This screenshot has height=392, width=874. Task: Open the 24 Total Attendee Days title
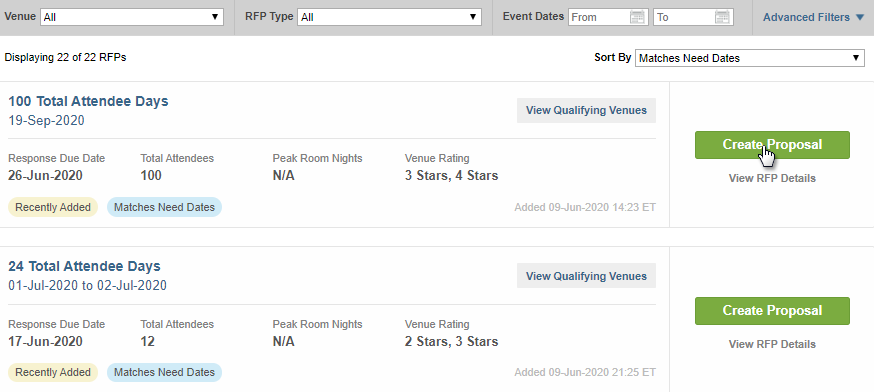click(x=84, y=267)
